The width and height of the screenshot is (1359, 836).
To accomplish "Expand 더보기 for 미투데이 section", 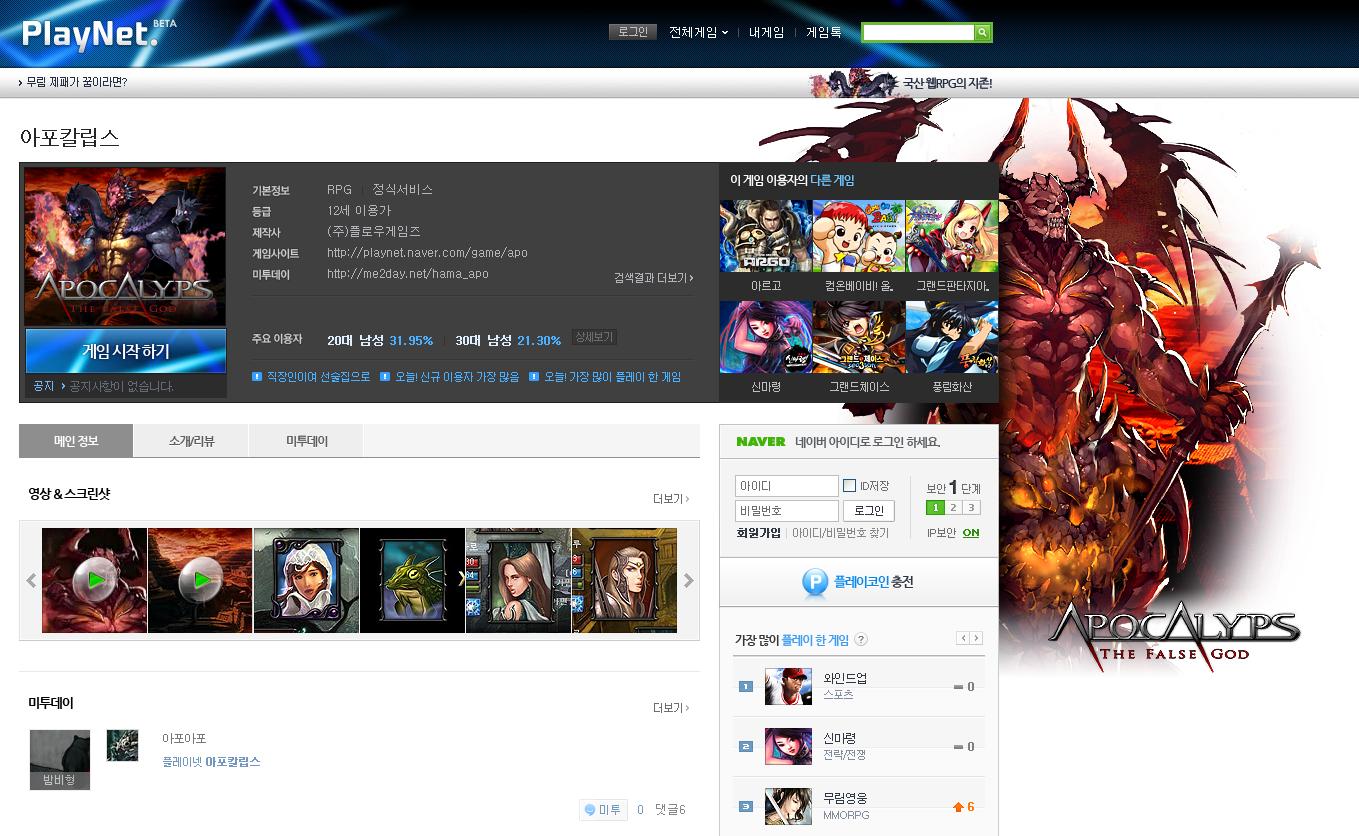I will (671, 708).
